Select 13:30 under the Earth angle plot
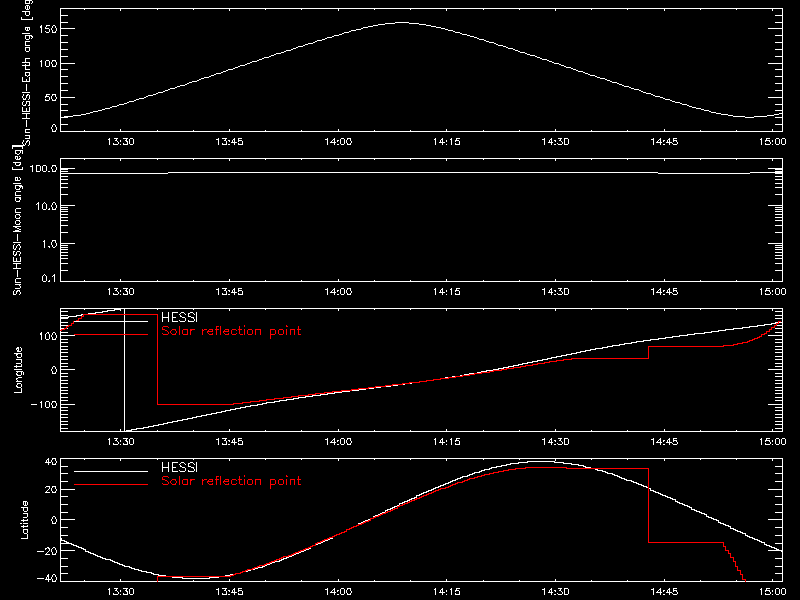The width and height of the screenshot is (800, 600). pos(121,142)
